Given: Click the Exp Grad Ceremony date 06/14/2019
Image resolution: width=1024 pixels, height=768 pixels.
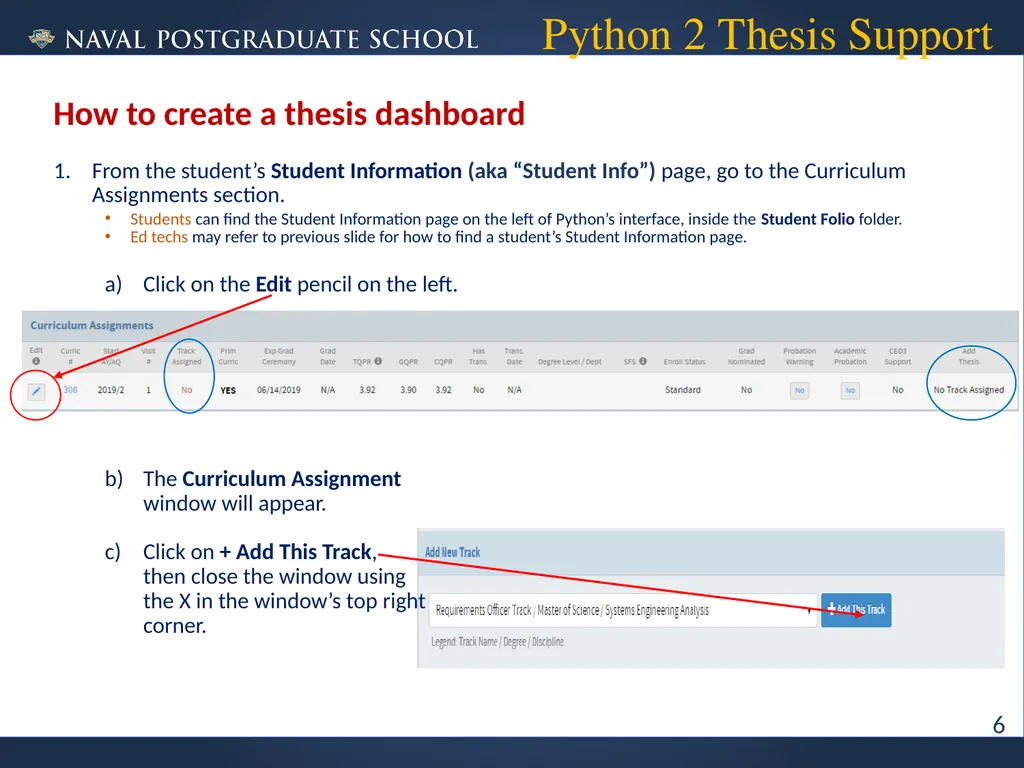Looking at the screenshot, I should 279,390.
